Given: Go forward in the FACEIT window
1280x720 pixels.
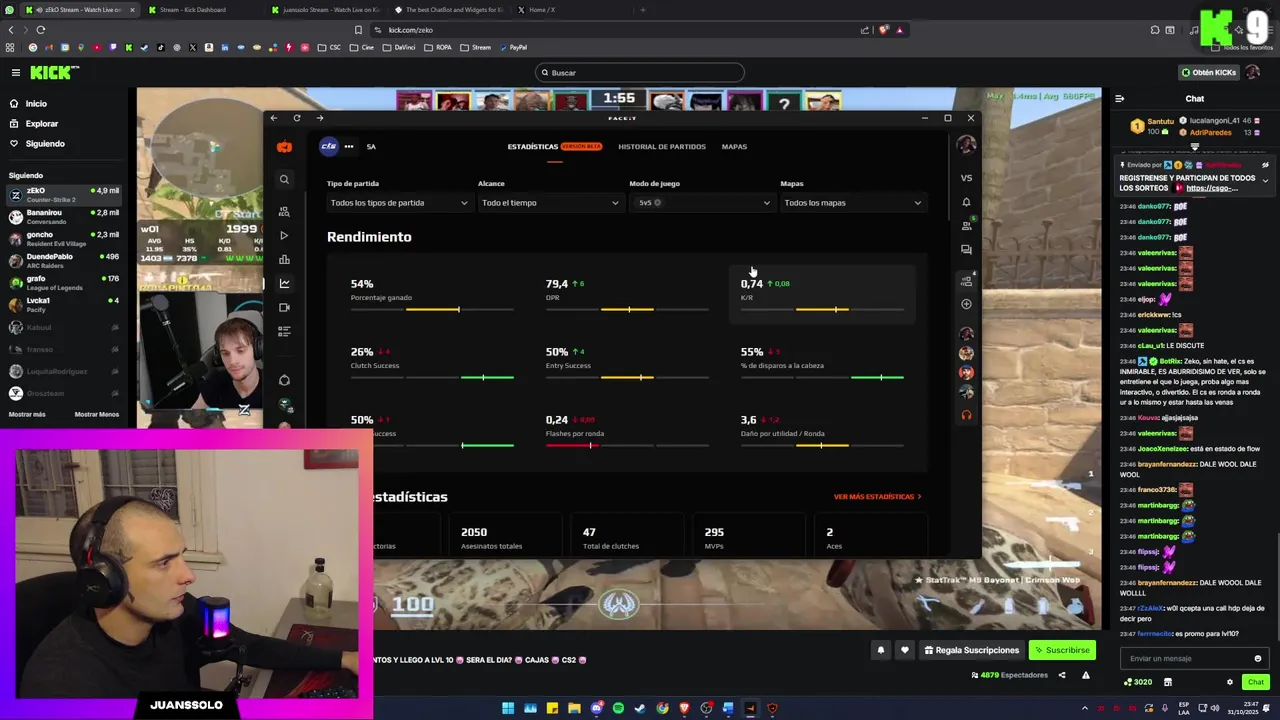Looking at the screenshot, I should [320, 118].
